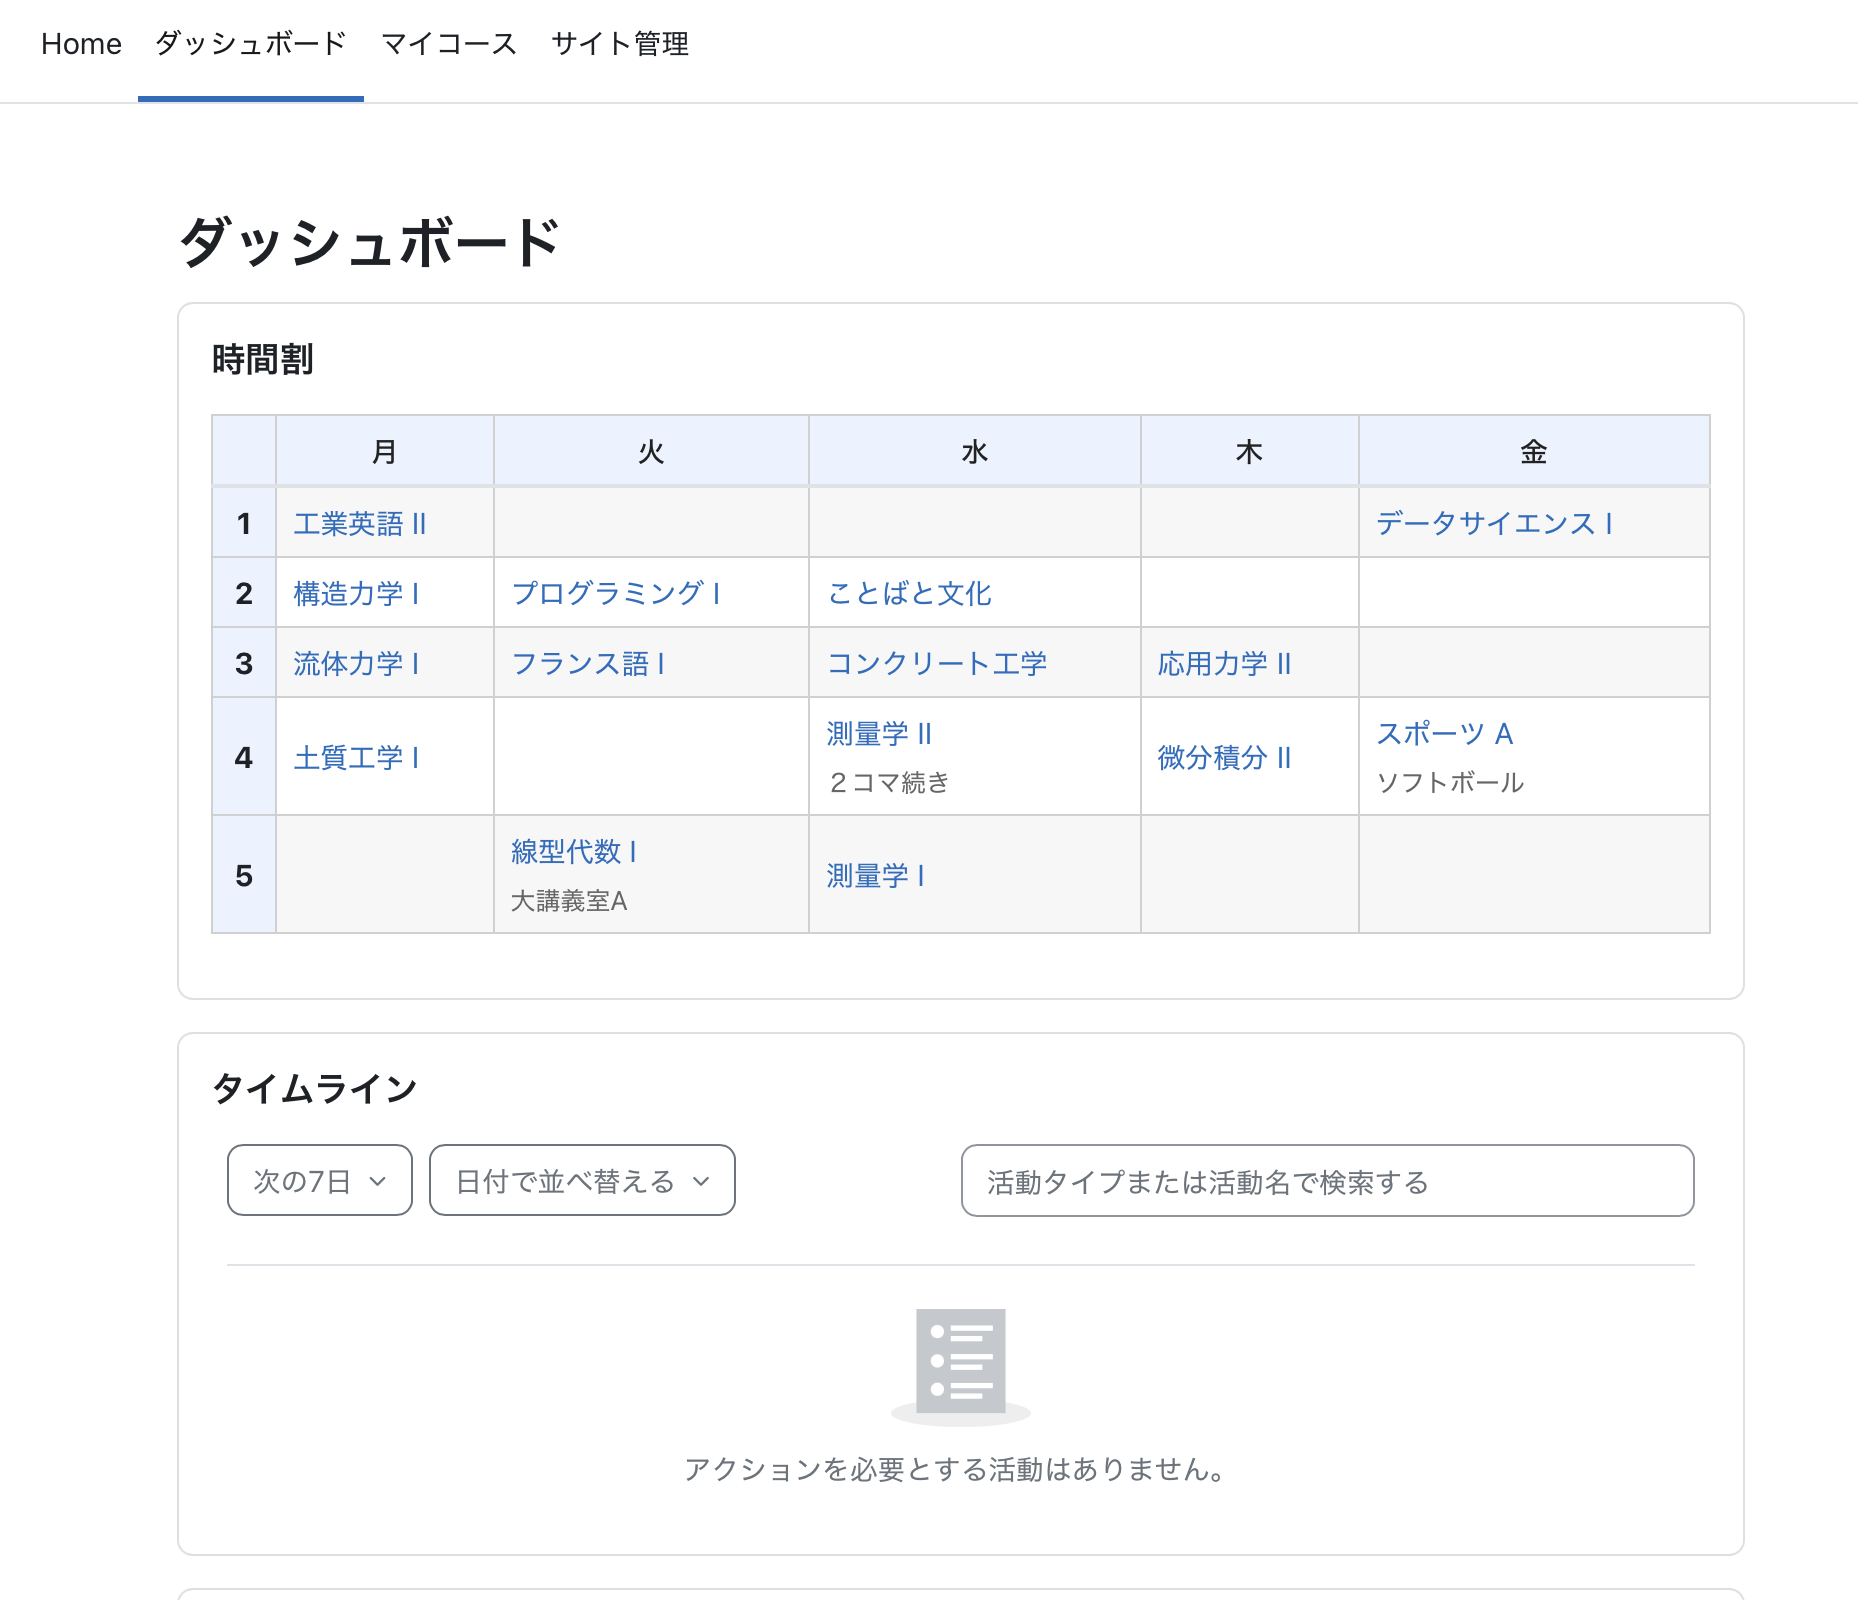The image size is (1858, 1600).
Task: Go to the スポーツ A course
Action: coord(1444,734)
